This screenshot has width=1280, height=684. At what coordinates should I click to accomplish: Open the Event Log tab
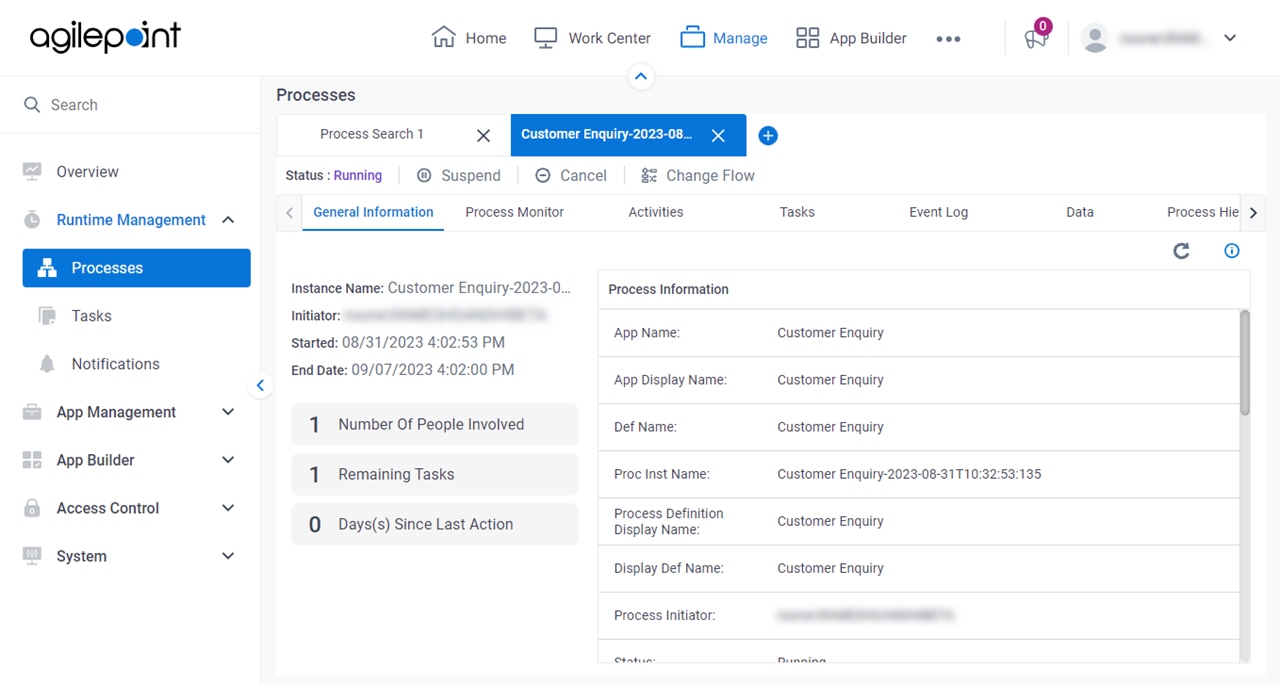click(938, 212)
